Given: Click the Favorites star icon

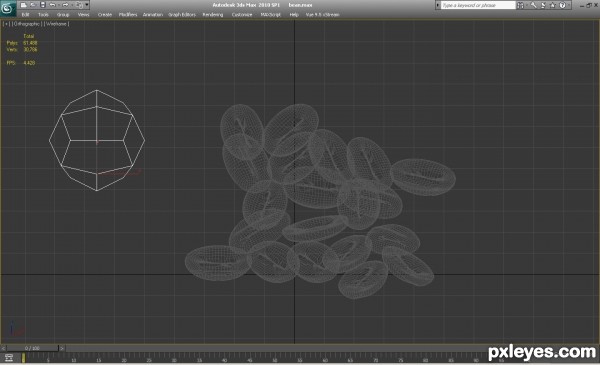Looking at the screenshot, I should (553, 5).
